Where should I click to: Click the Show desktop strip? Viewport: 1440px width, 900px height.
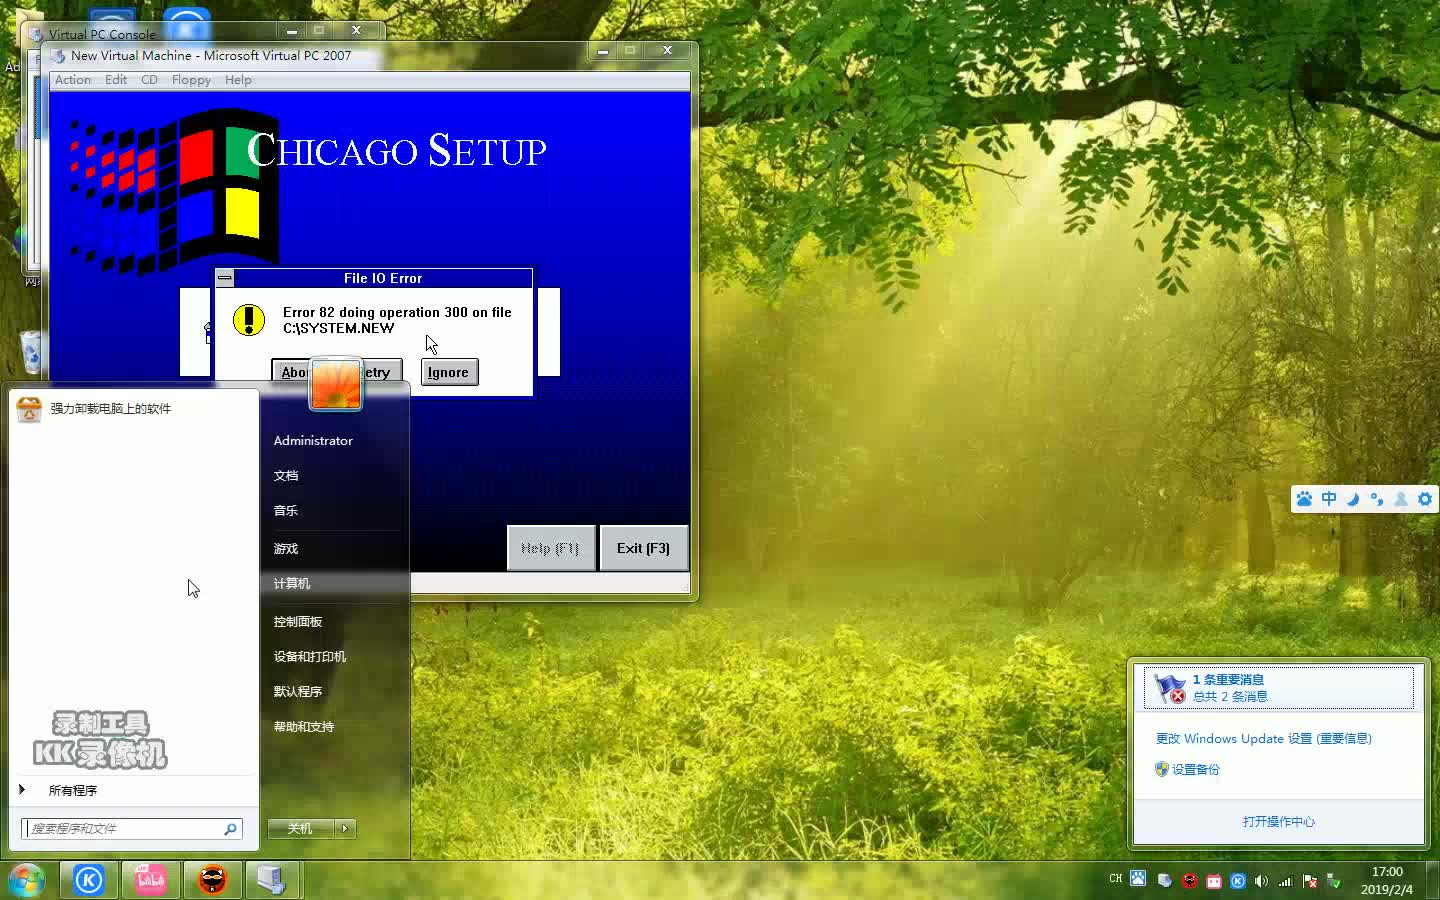[1432, 880]
